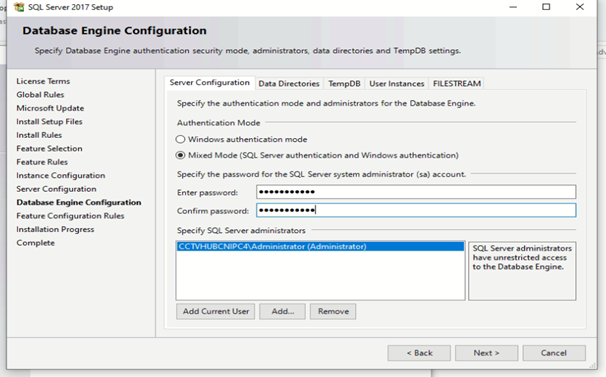
Task: Click the Add Current User button
Action: coord(216,311)
